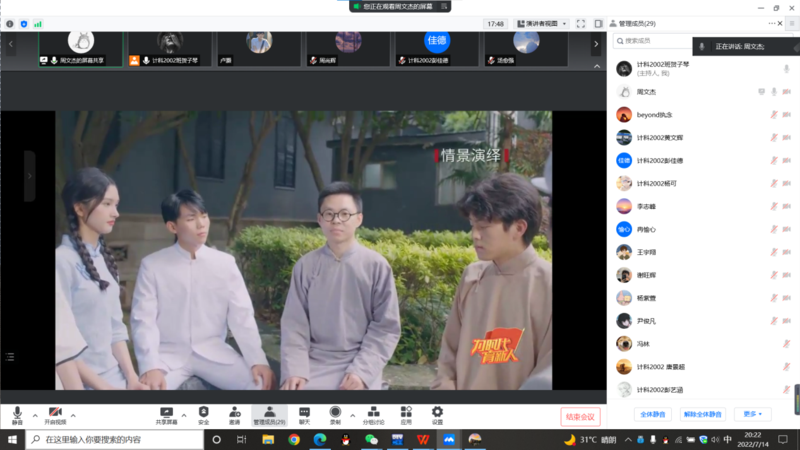Open Tencent Meeting from the taskbar
This screenshot has width=800, height=450.
click(449, 439)
